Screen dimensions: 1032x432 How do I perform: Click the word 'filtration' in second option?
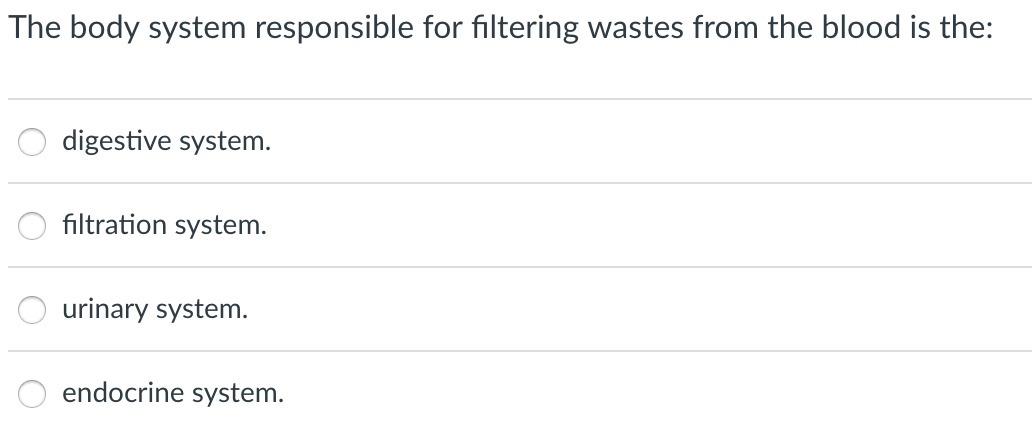(114, 226)
